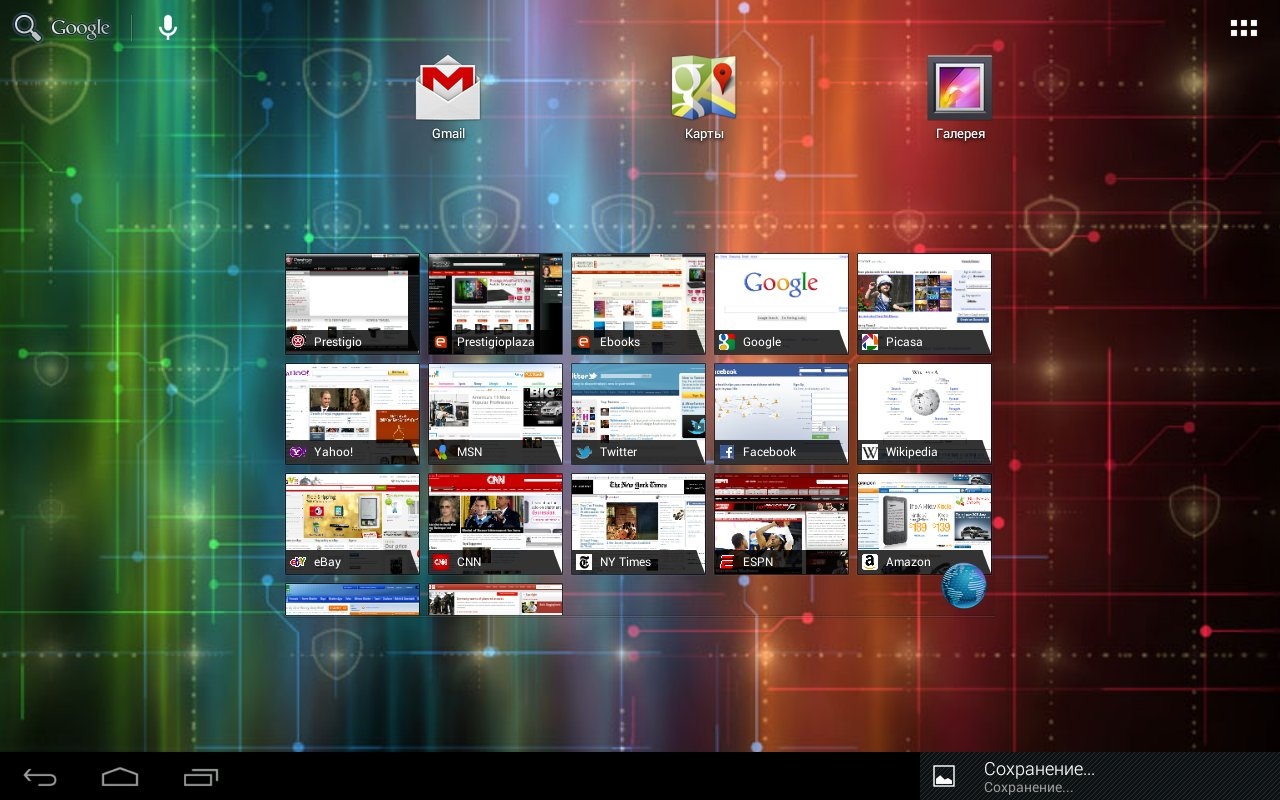Open the eBay bookmark thumbnail
Image resolution: width=1280 pixels, height=800 pixels.
click(353, 523)
